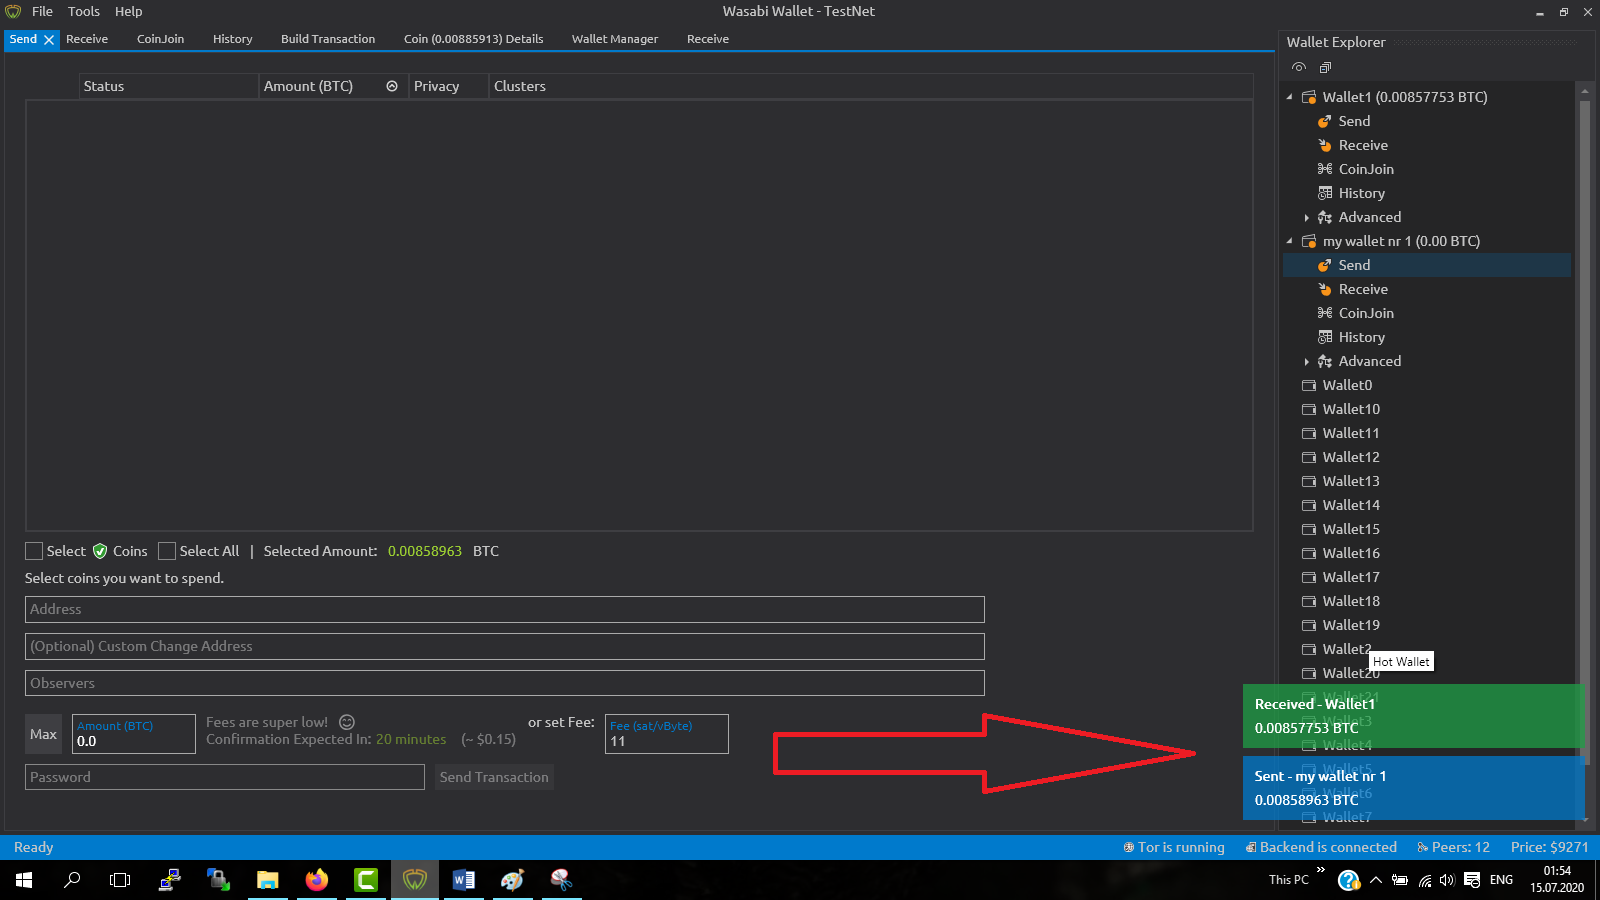Click the Sent - my wallet nr 1 notification

pyautogui.click(x=1414, y=788)
